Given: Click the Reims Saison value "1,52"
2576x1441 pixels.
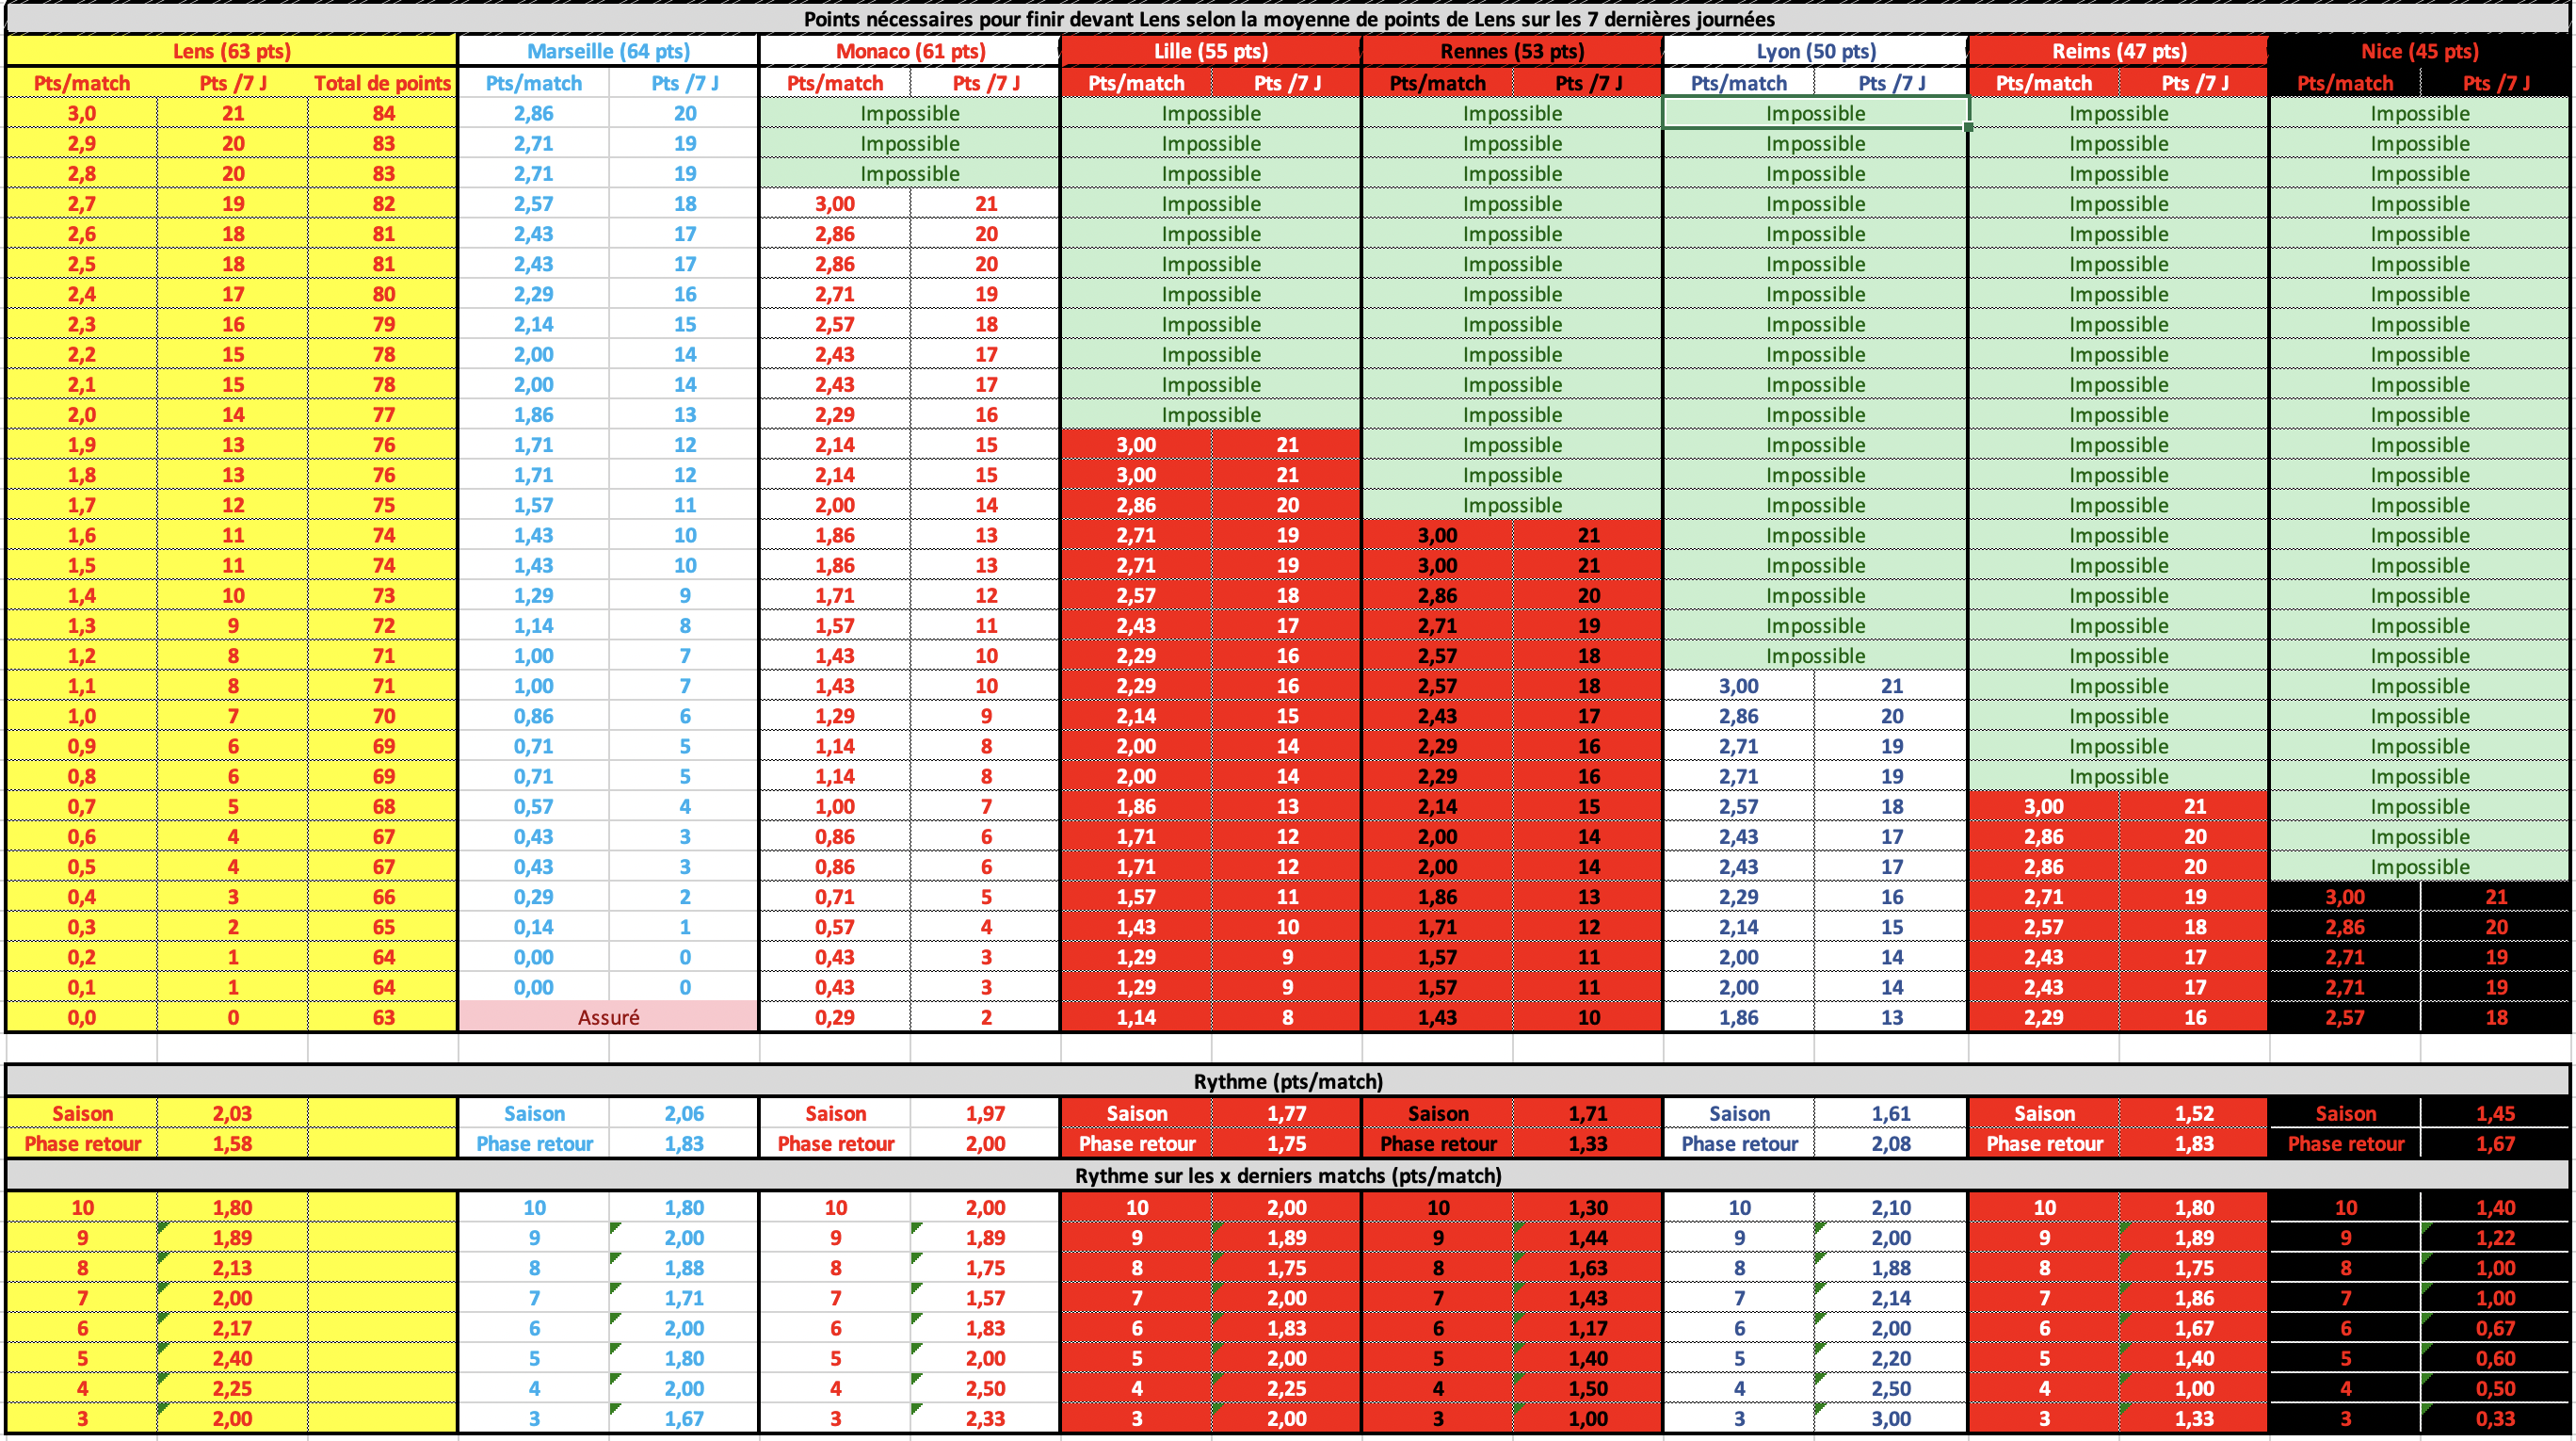Looking at the screenshot, I should [2194, 1113].
